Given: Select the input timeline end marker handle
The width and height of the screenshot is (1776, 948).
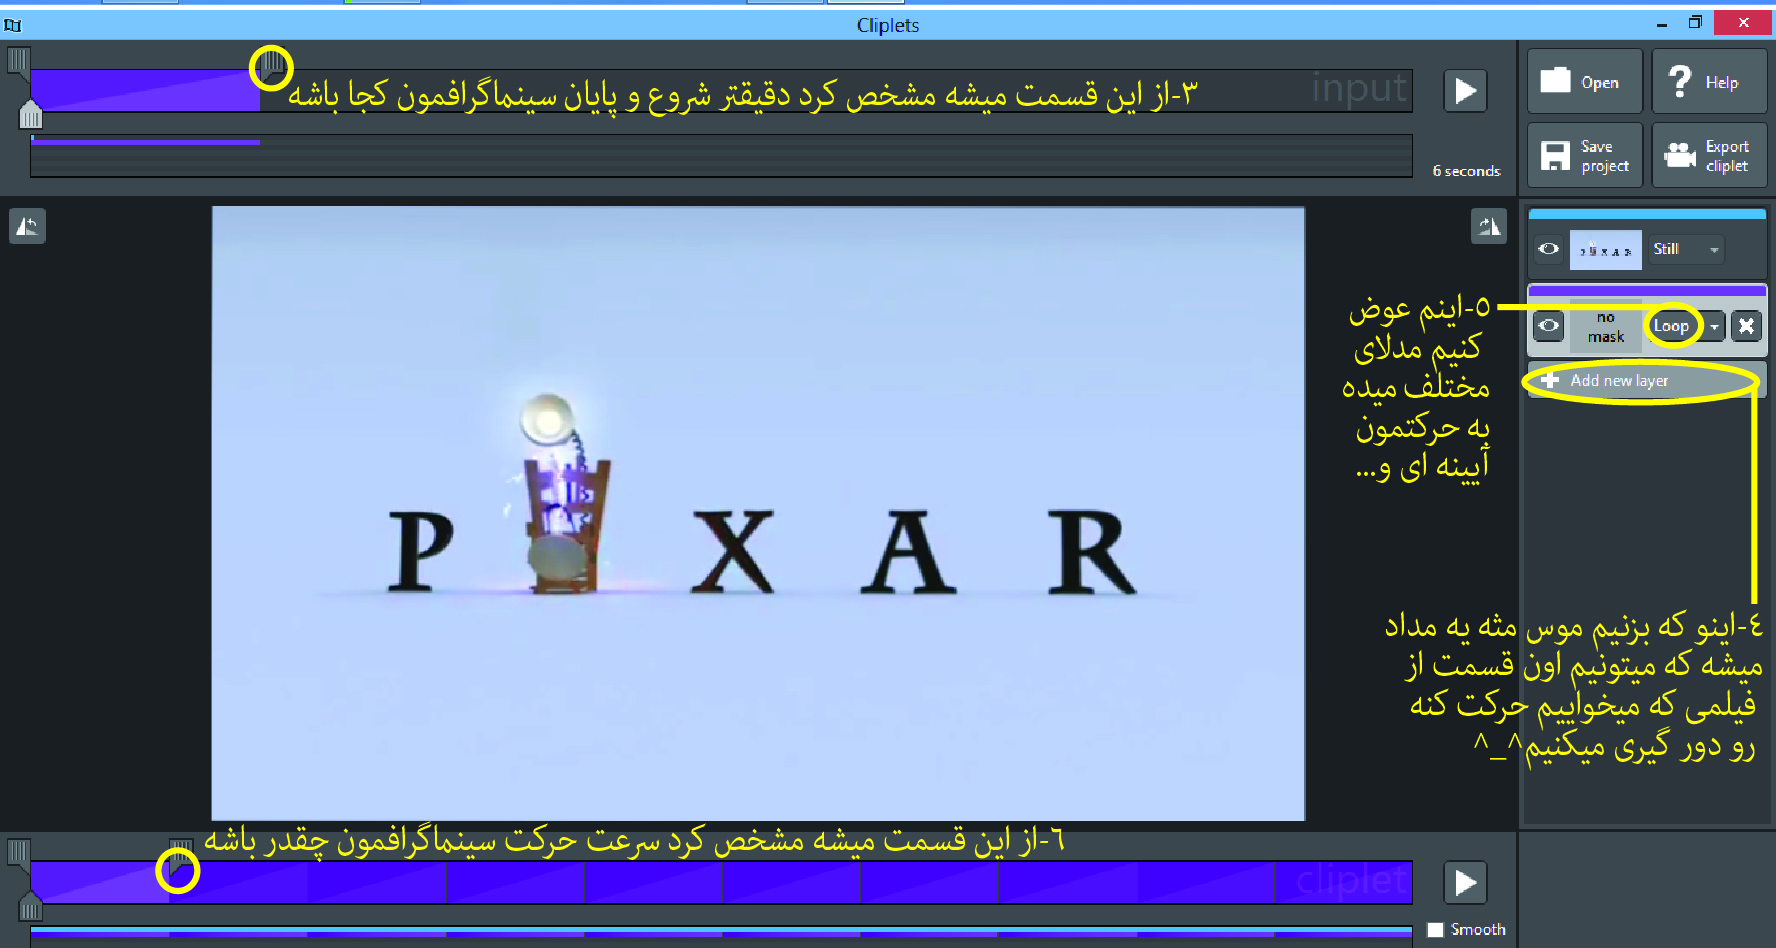Looking at the screenshot, I should pyautogui.click(x=271, y=65).
